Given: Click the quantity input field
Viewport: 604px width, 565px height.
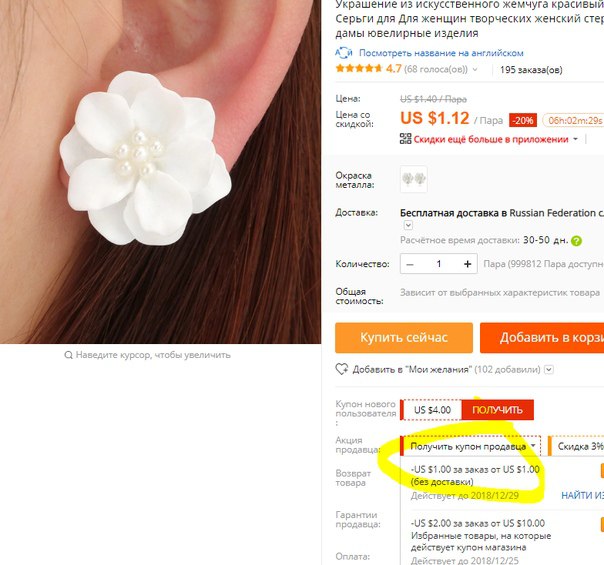Looking at the screenshot, I should [439, 264].
